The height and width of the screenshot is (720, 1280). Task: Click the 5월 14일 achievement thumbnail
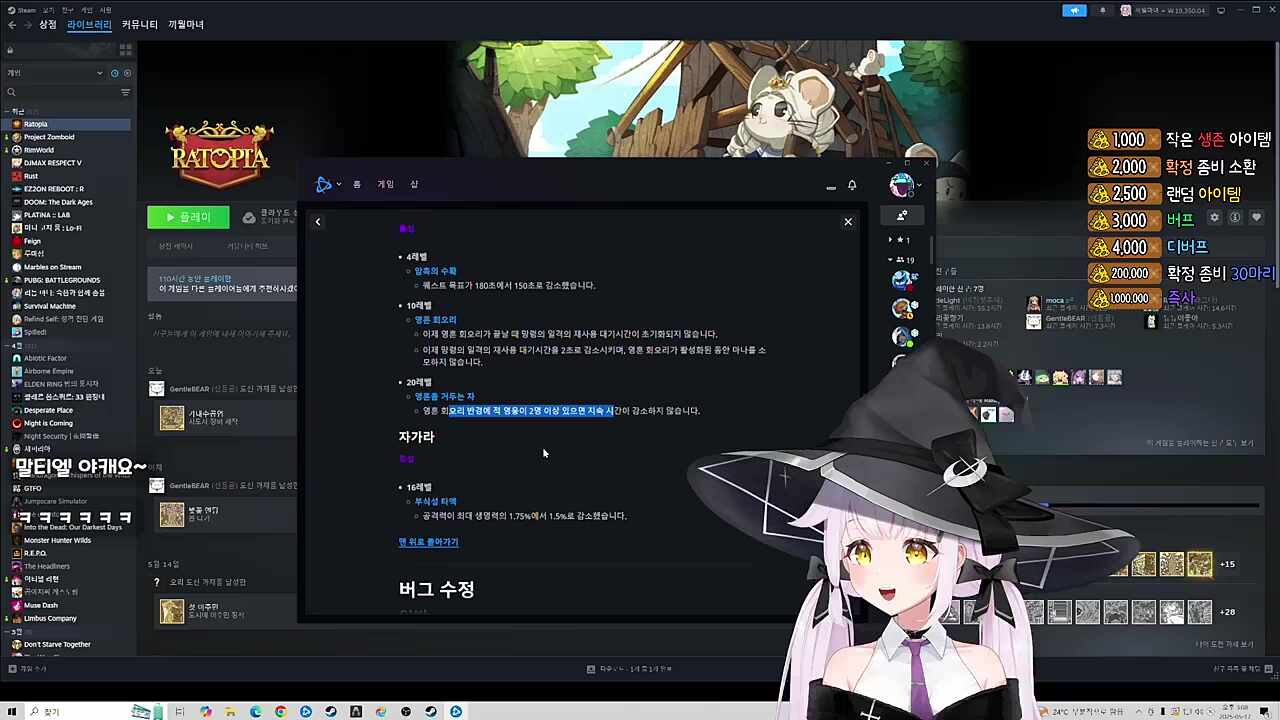[x=172, y=611]
